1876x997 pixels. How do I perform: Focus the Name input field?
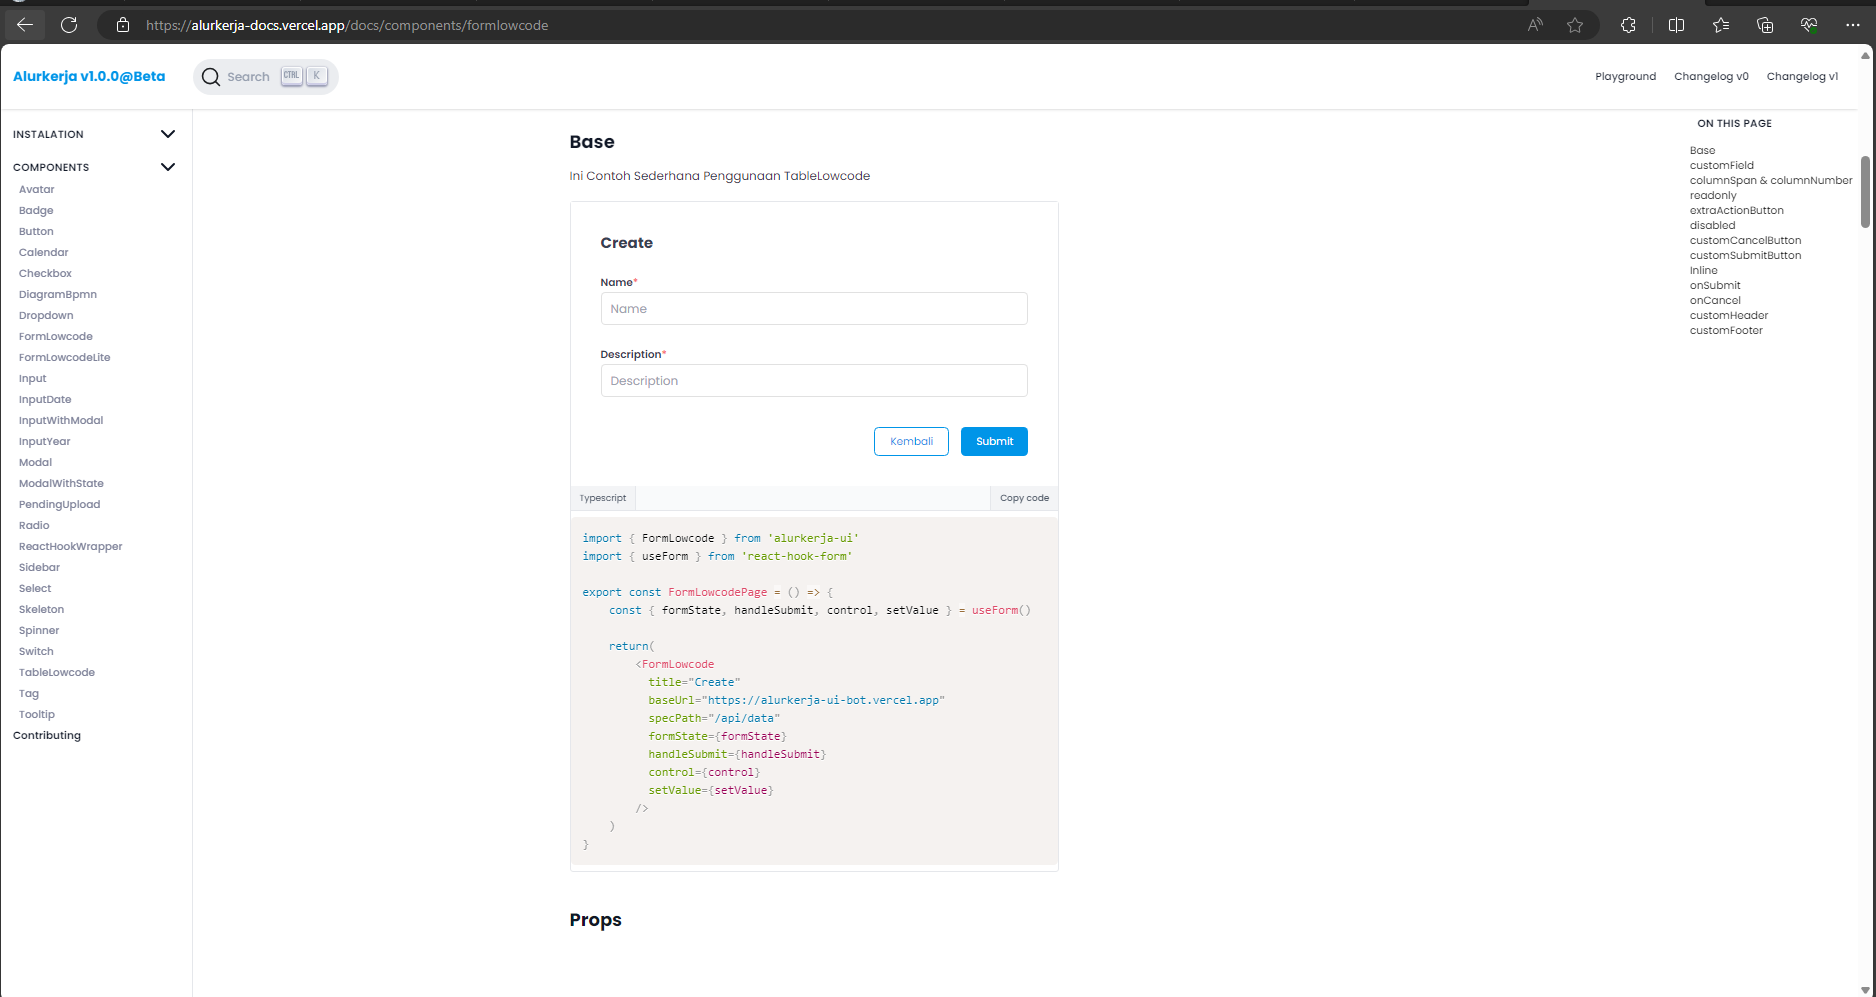click(x=814, y=309)
